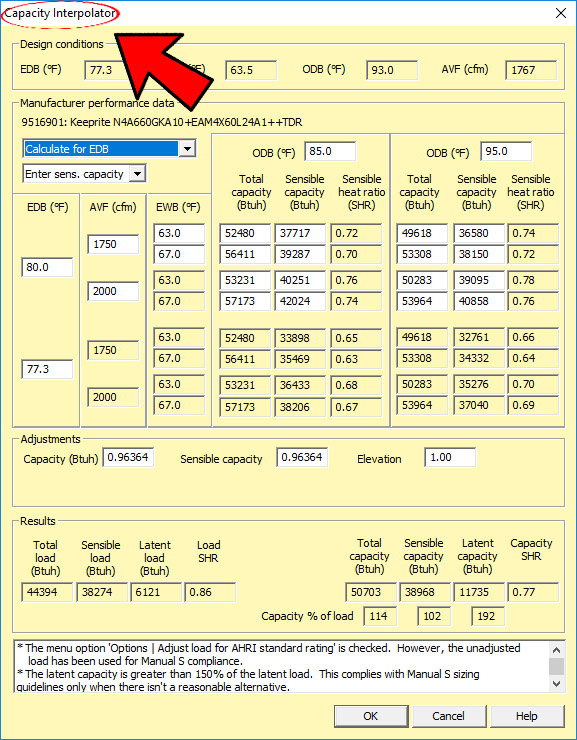577x740 pixels.
Task: Click the capacity percent of load value 192
Action: pos(488,616)
